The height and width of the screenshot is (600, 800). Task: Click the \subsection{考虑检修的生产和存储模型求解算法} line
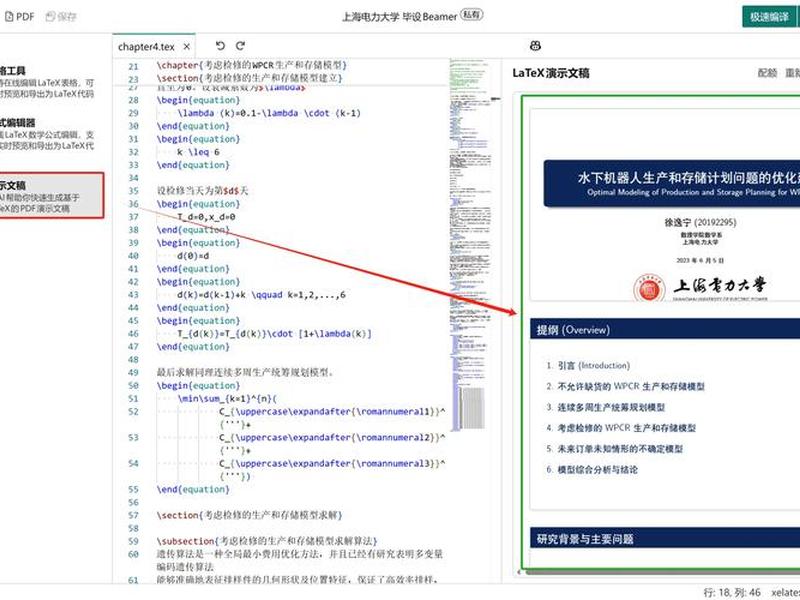pyautogui.click(x=267, y=541)
